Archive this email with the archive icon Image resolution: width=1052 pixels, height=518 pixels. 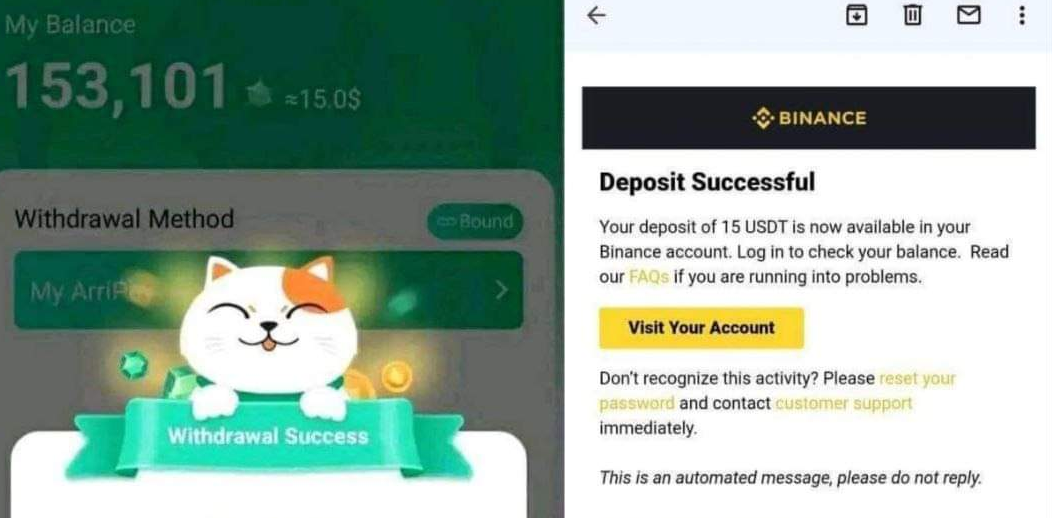point(855,15)
